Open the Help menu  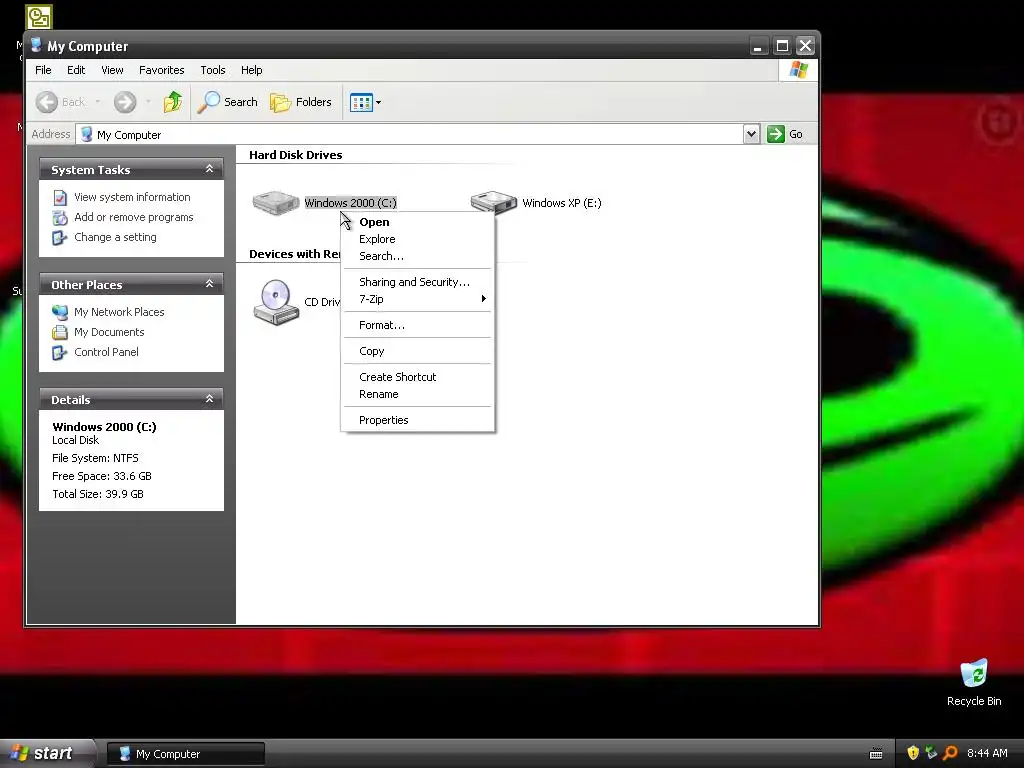[x=251, y=70]
